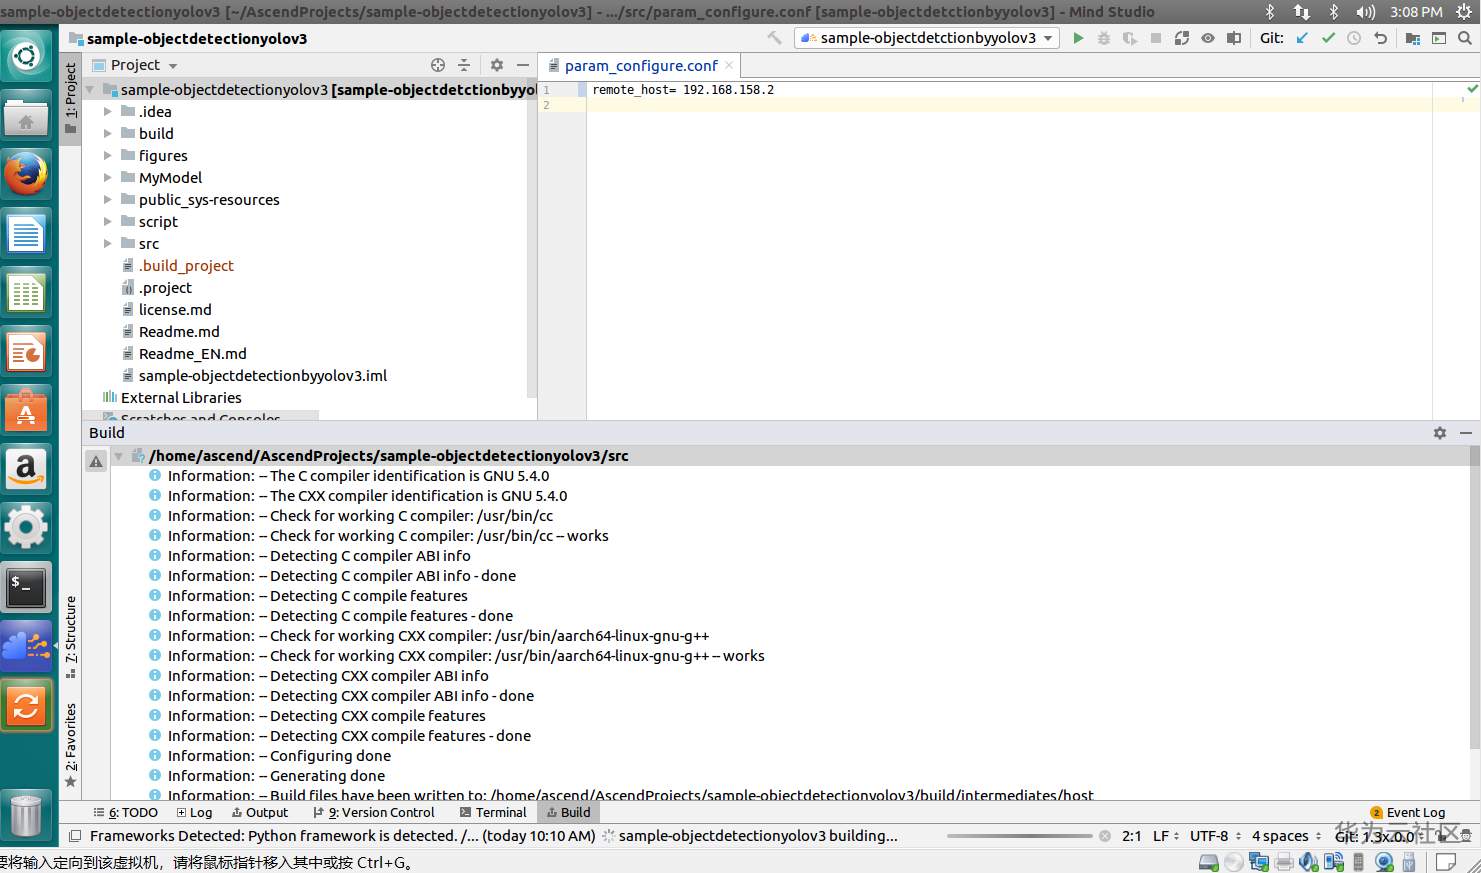Expand the .idea folder

pos(108,112)
